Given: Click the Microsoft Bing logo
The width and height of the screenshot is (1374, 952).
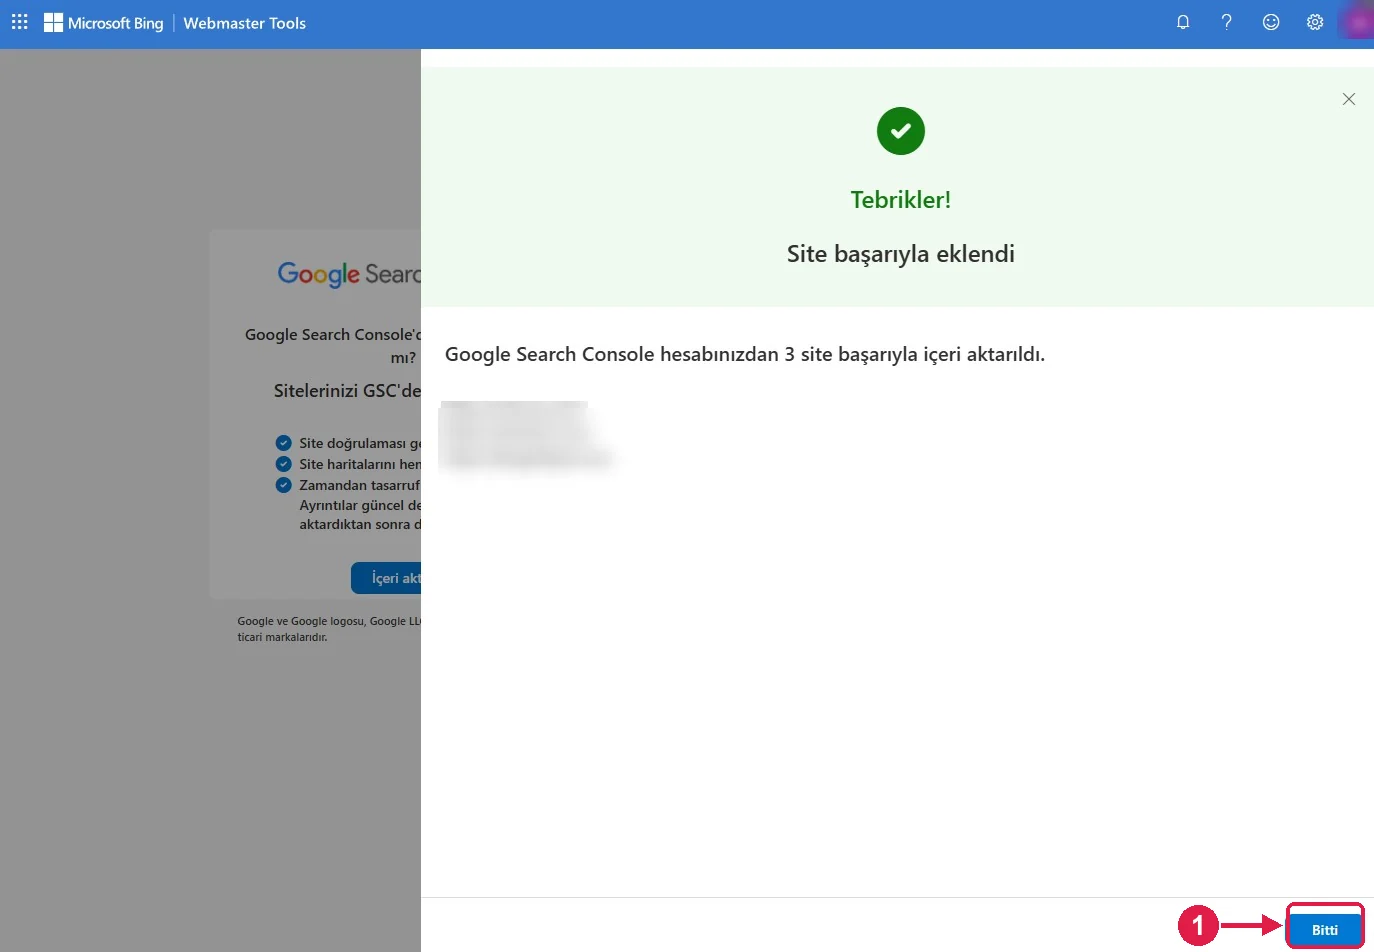Looking at the screenshot, I should tap(103, 23).
